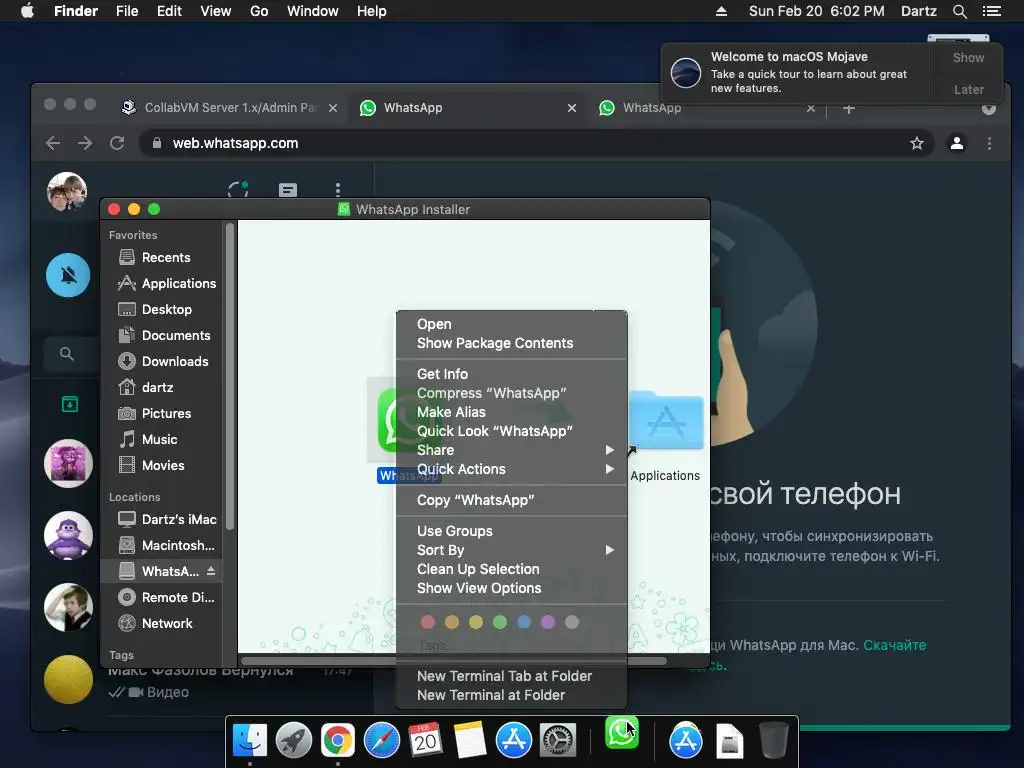
Task: Apply the purple tag color
Action: [548, 622]
